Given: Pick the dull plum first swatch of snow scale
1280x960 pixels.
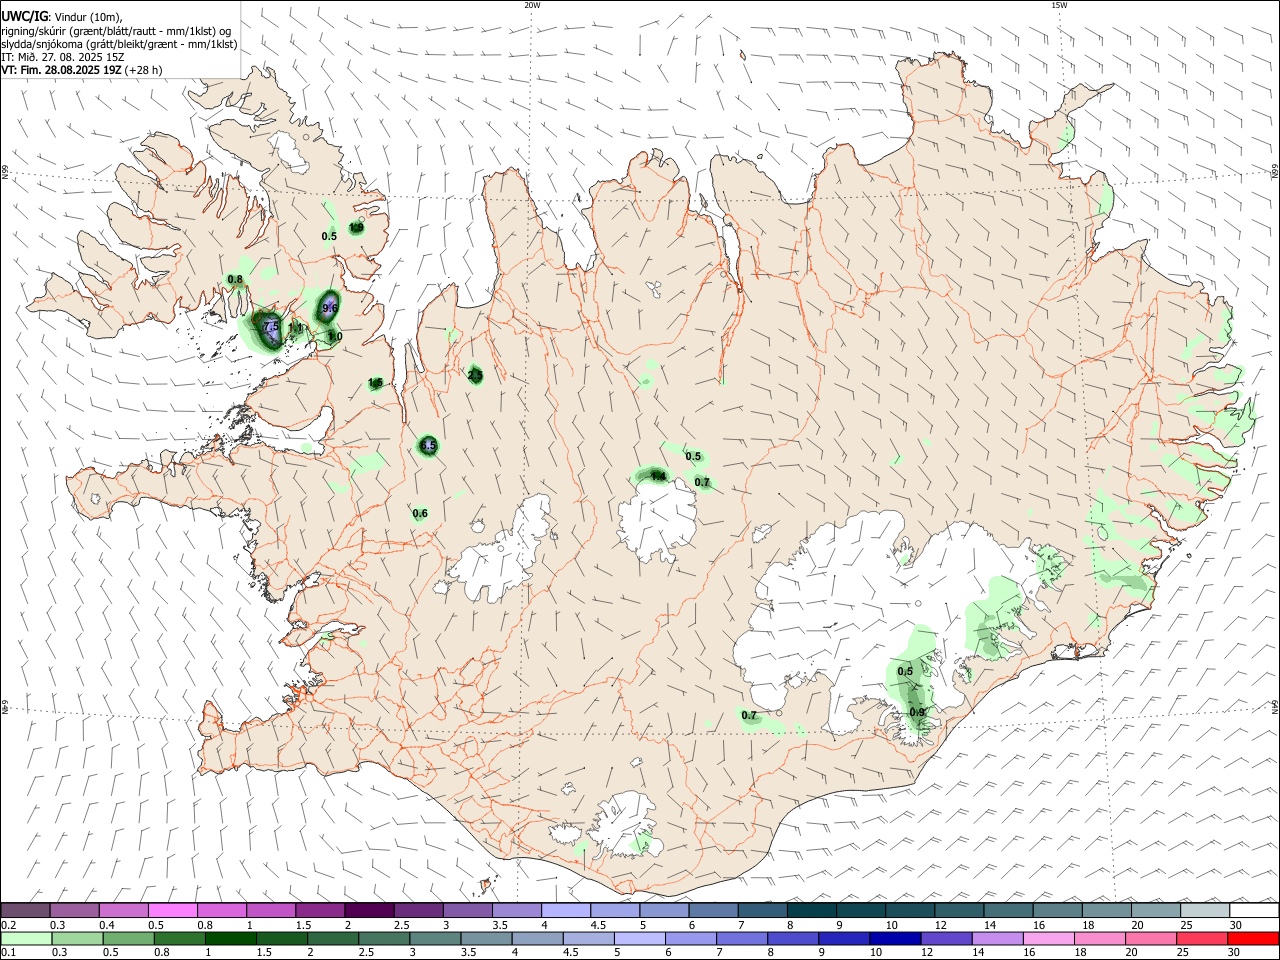Looking at the screenshot, I should click(x=25, y=910).
